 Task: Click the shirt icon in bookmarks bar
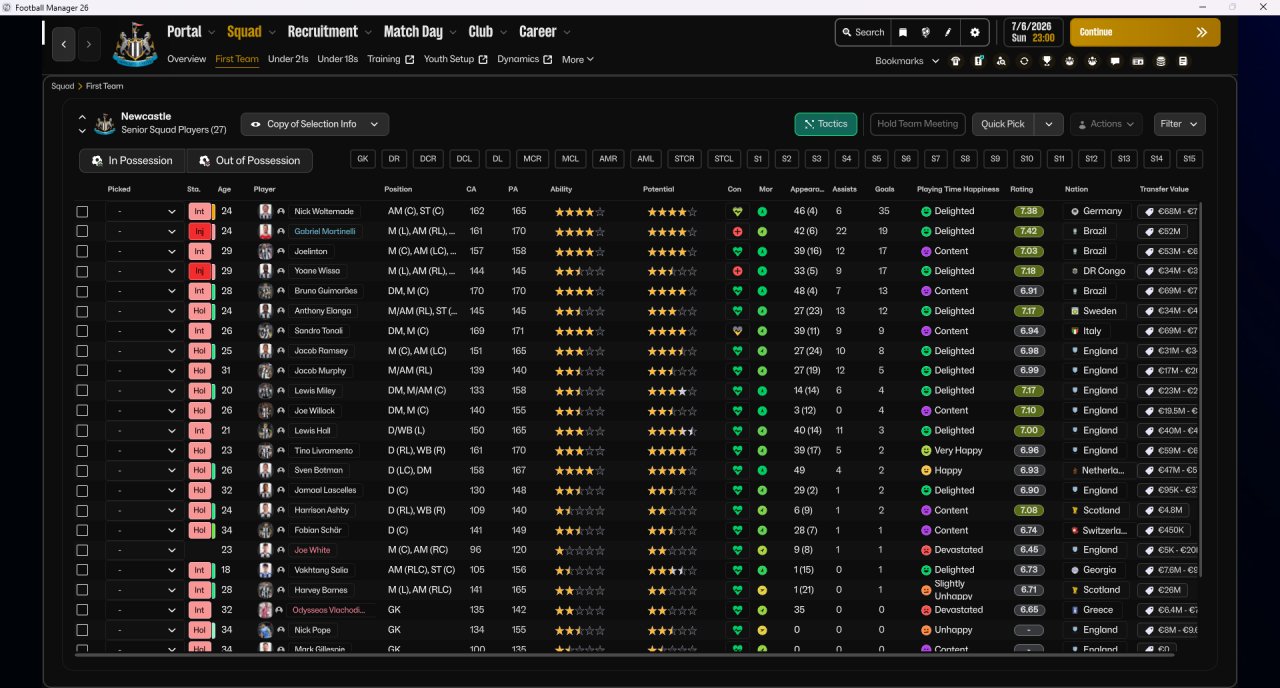(x=955, y=61)
